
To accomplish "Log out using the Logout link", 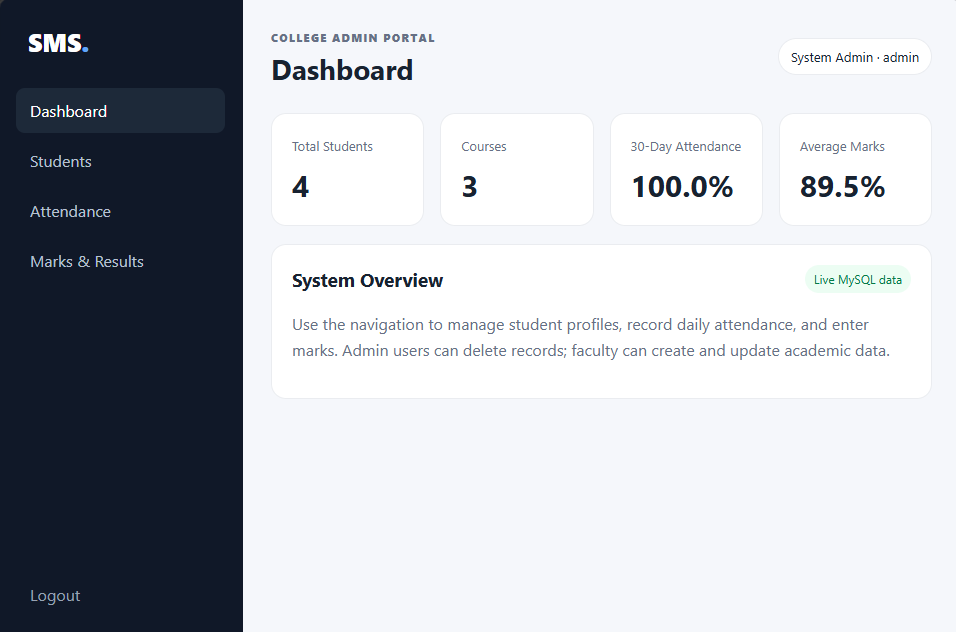I will (55, 595).
